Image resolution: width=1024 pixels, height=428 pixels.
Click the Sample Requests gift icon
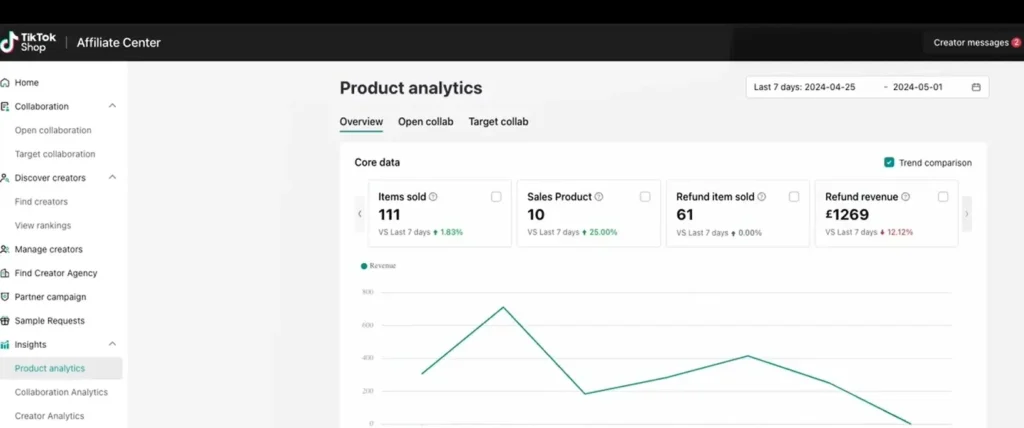[x=6, y=321]
